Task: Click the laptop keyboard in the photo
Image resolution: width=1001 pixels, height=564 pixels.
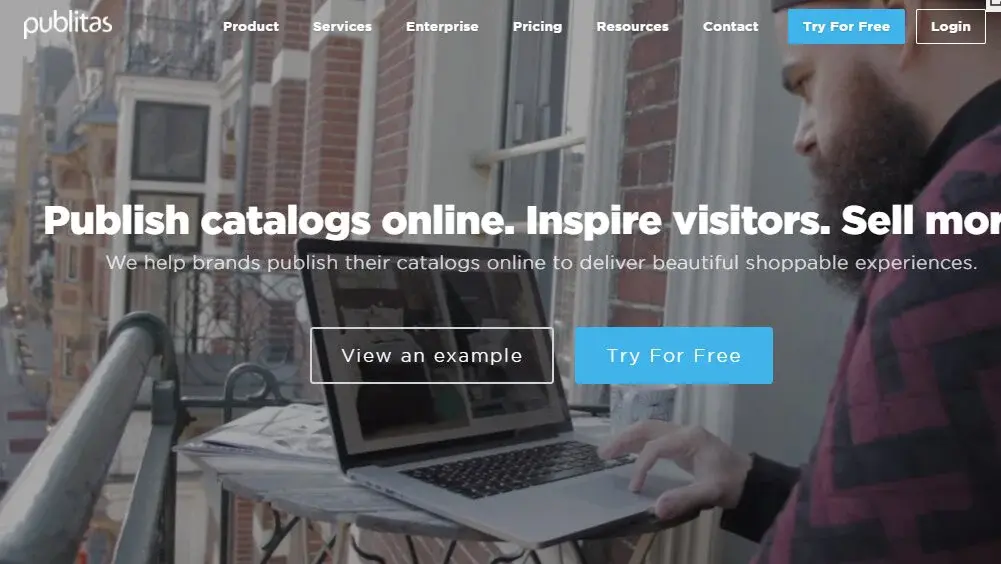Action: pyautogui.click(x=516, y=468)
